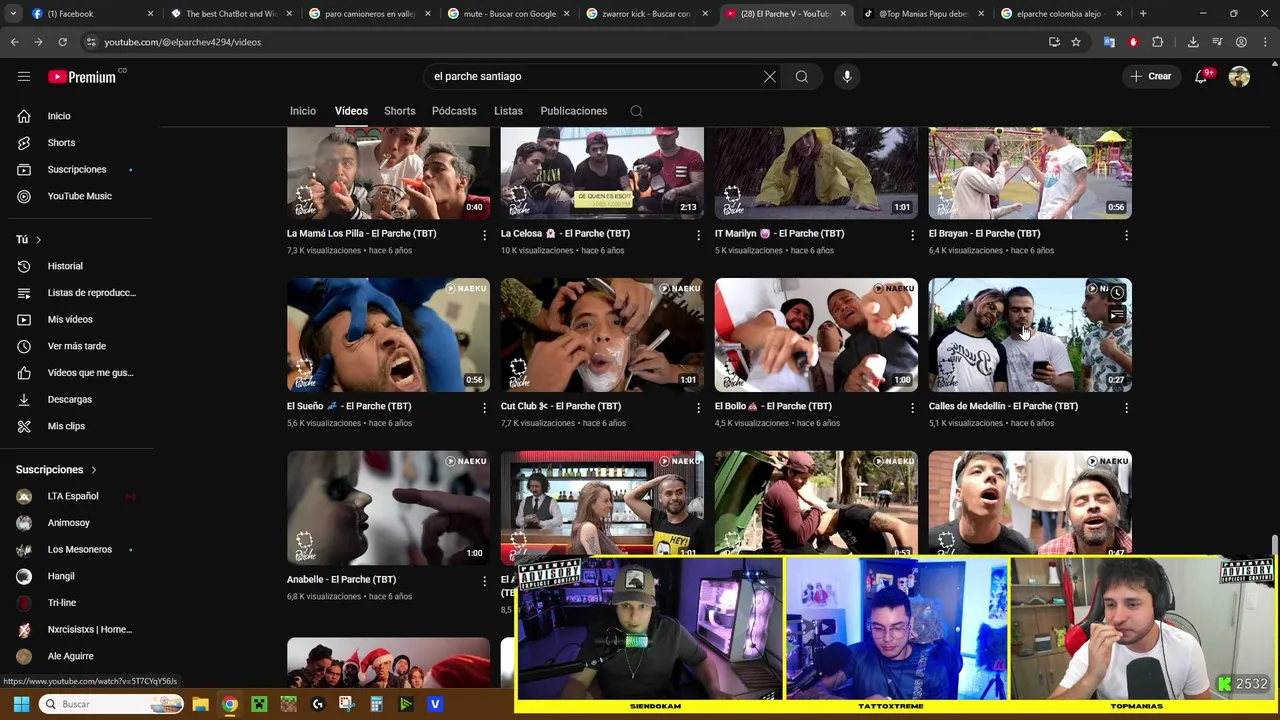Open the IT Marilyn video title link

[x=779, y=233]
